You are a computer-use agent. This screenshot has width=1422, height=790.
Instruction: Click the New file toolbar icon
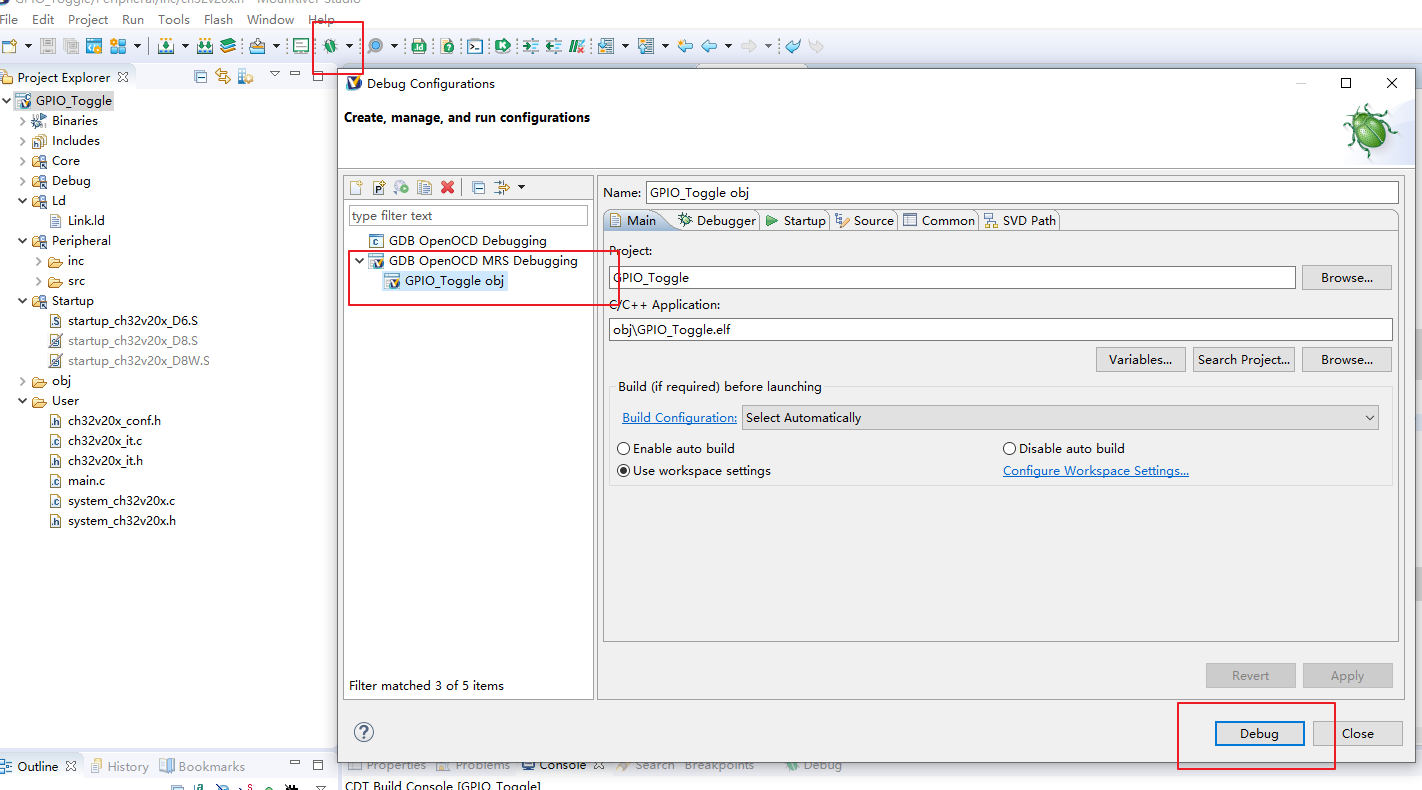(x=9, y=46)
